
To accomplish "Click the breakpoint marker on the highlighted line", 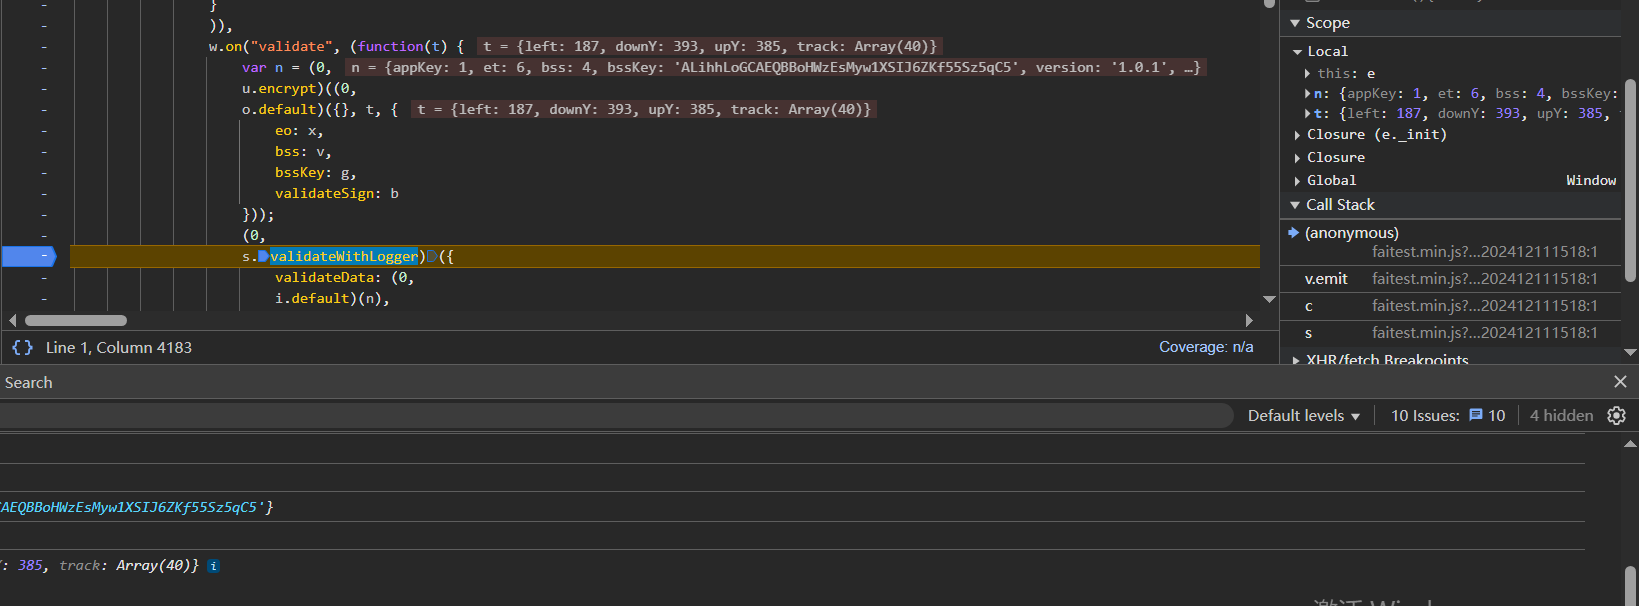I will tap(28, 257).
